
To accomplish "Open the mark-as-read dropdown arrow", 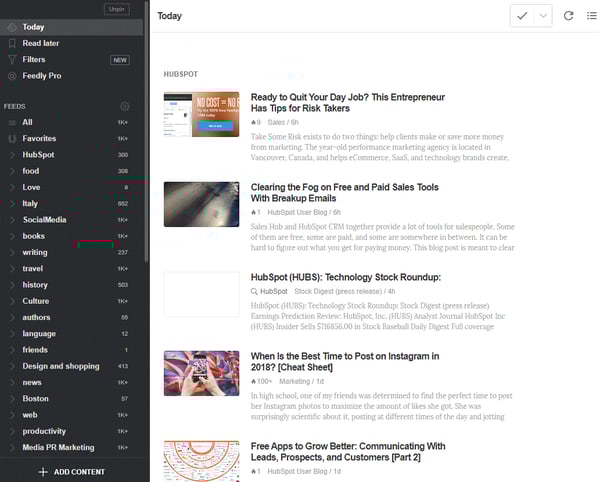I will 544,16.
